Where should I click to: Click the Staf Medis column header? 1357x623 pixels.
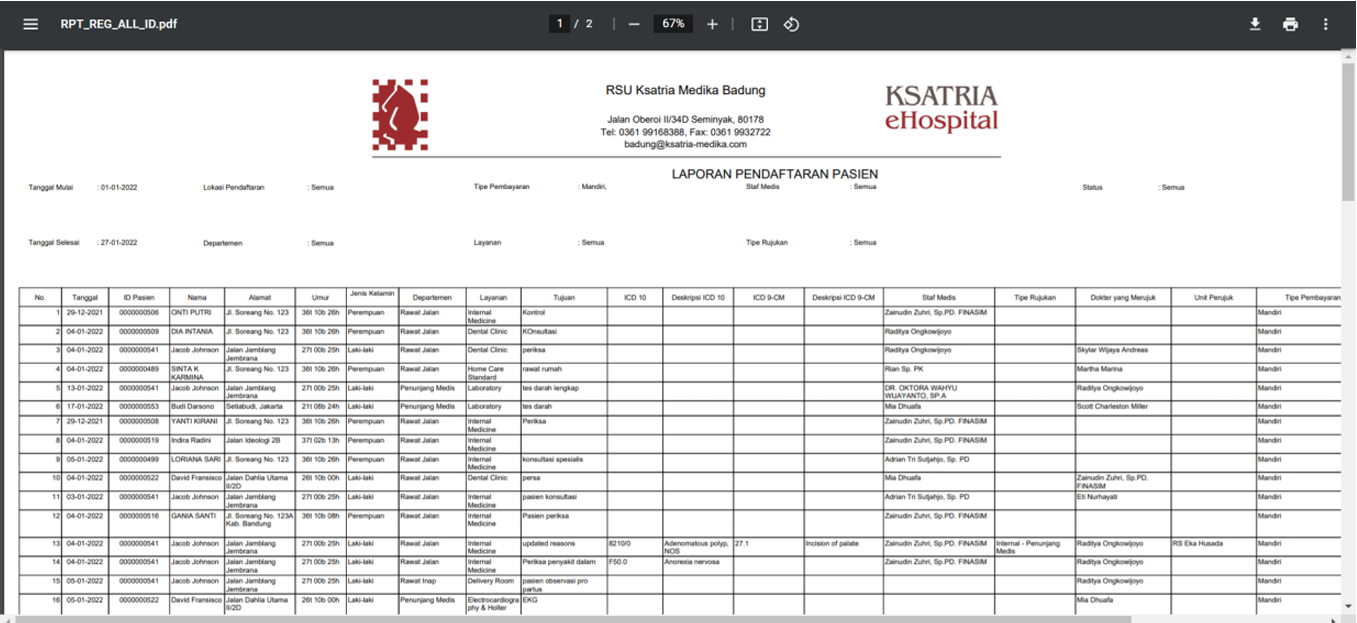click(938, 297)
